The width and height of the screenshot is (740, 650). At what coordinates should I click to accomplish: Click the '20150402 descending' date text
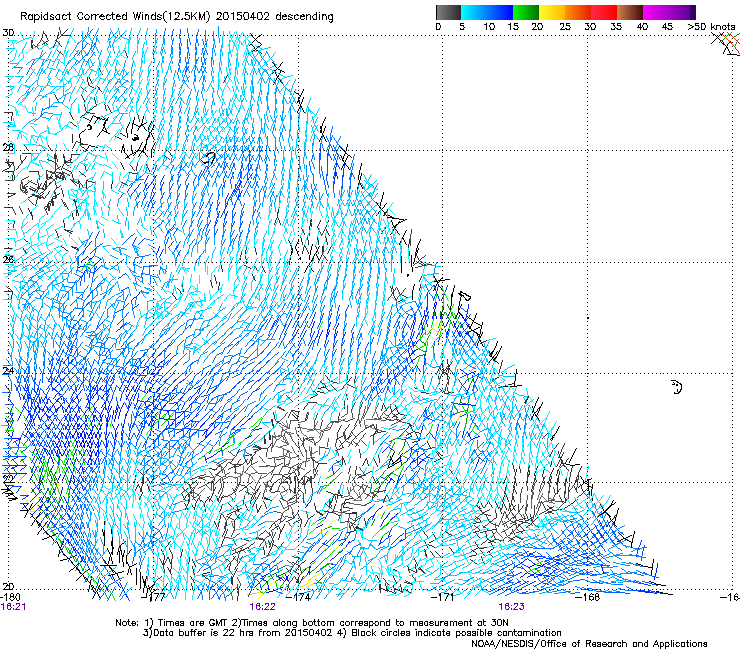click(275, 17)
